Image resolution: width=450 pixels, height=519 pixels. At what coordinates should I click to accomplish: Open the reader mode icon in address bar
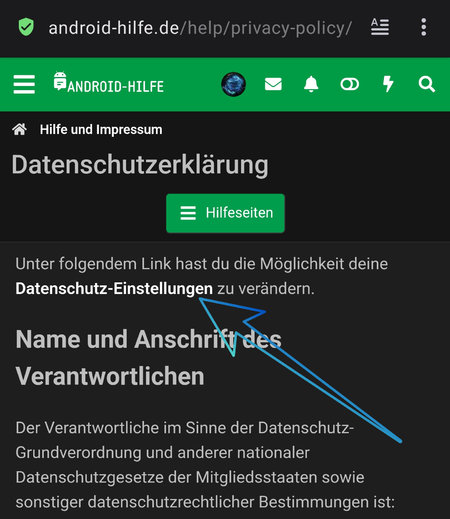coord(380,27)
